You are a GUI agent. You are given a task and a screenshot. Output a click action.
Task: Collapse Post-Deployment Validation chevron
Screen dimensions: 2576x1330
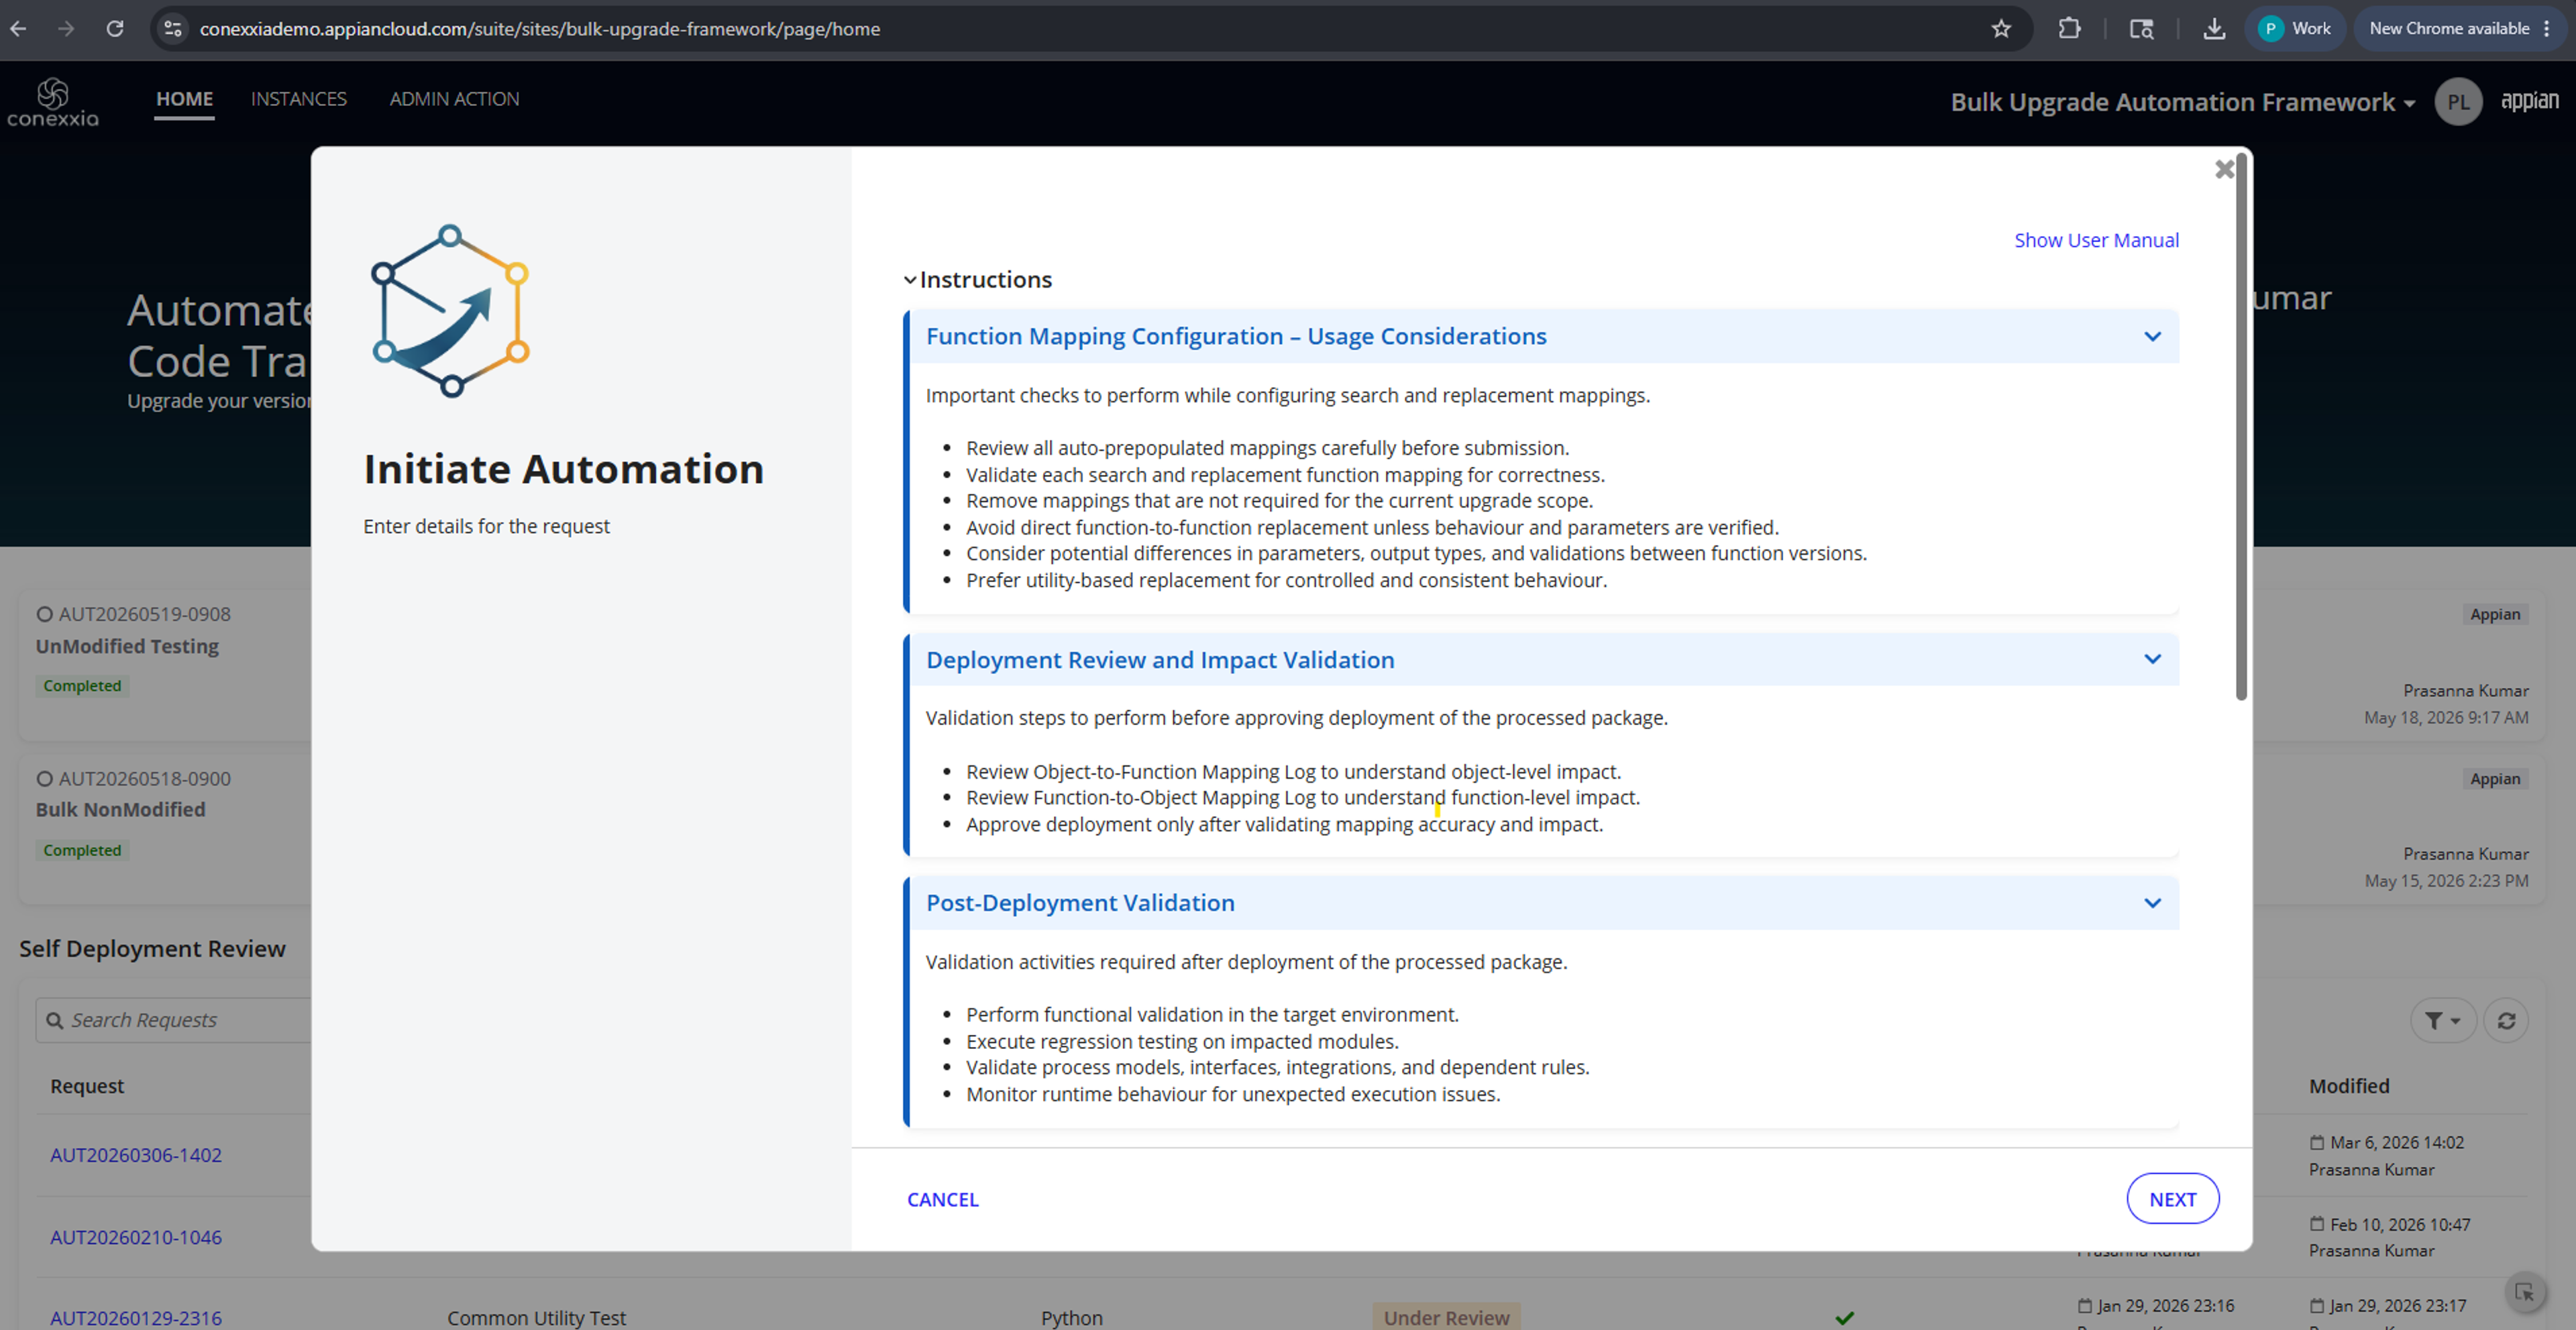click(2152, 903)
